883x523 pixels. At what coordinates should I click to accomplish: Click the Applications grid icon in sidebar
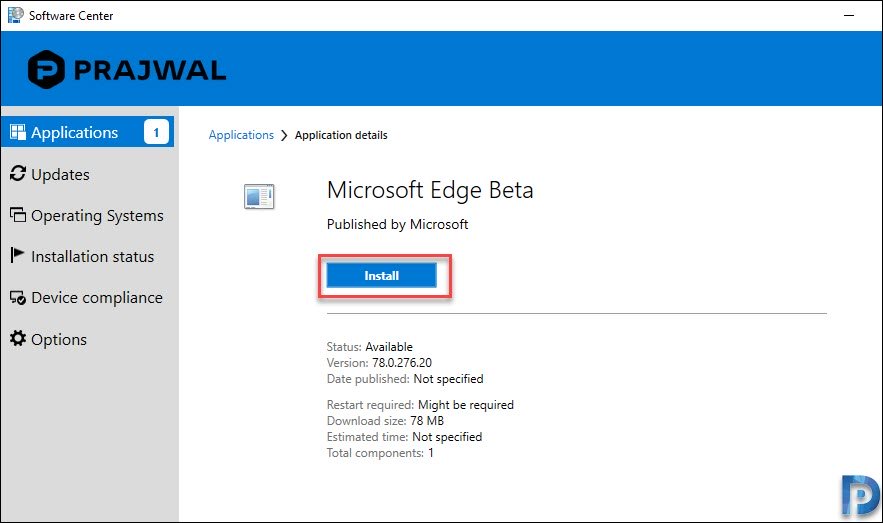point(18,132)
